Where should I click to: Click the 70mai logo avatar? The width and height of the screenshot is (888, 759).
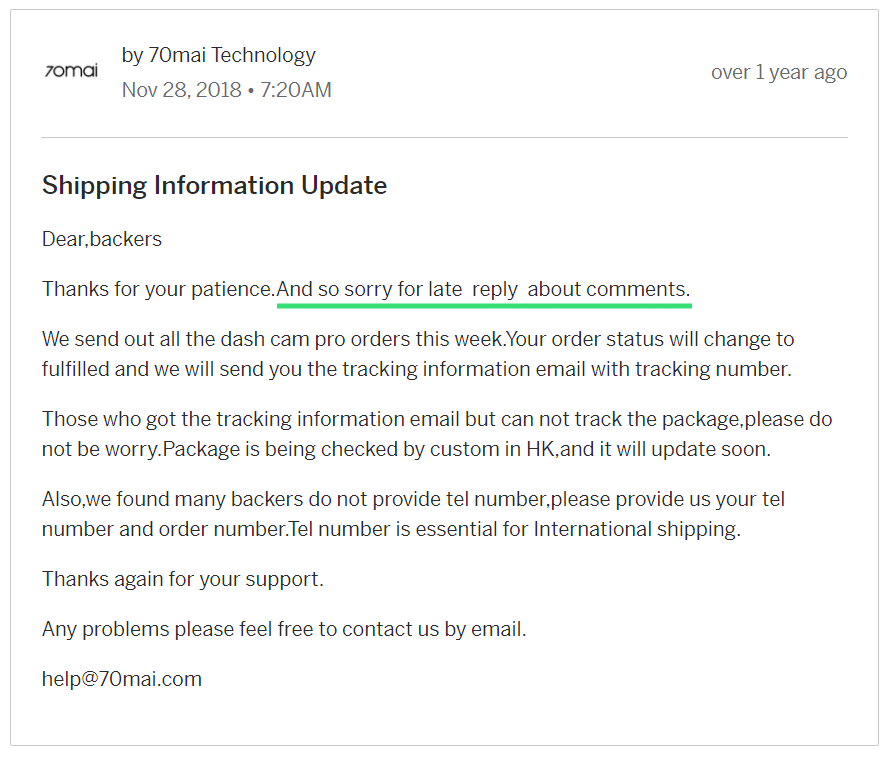(71, 71)
